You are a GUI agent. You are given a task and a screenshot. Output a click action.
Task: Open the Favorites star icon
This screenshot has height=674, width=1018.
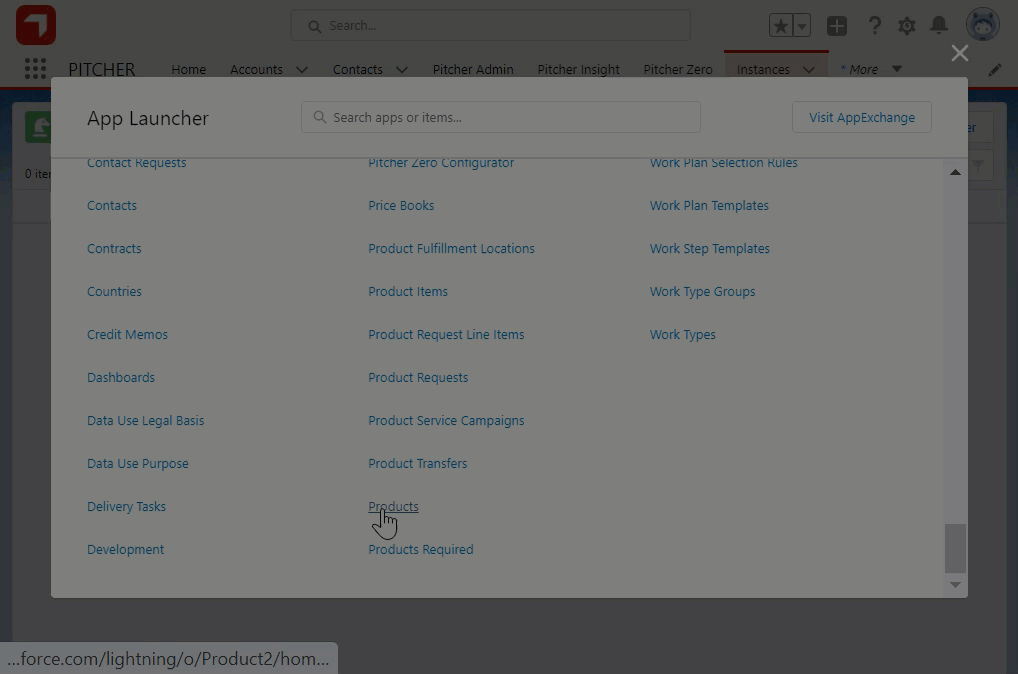780,26
